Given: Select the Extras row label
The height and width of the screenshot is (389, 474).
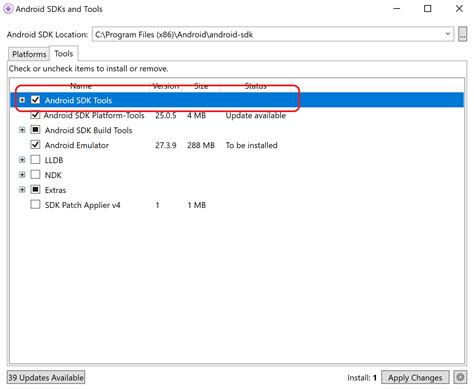Looking at the screenshot, I should pyautogui.click(x=55, y=190).
